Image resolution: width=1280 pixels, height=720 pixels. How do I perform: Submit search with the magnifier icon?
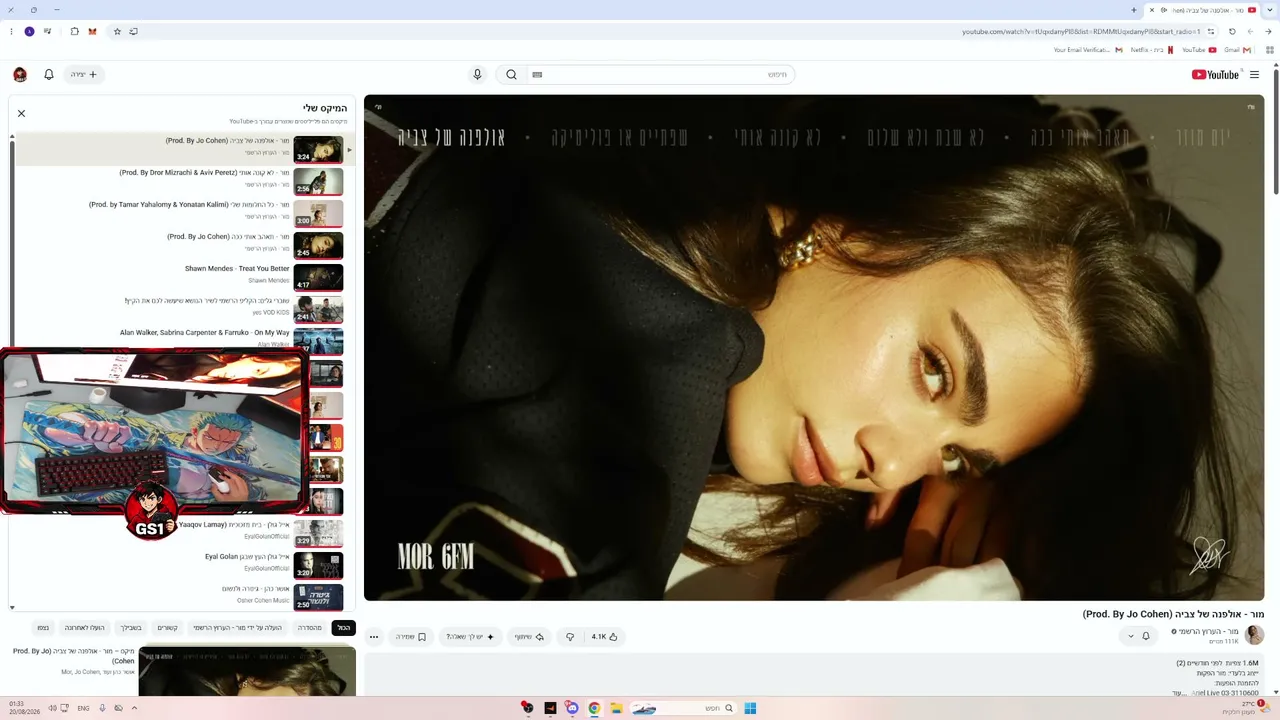pos(511,74)
